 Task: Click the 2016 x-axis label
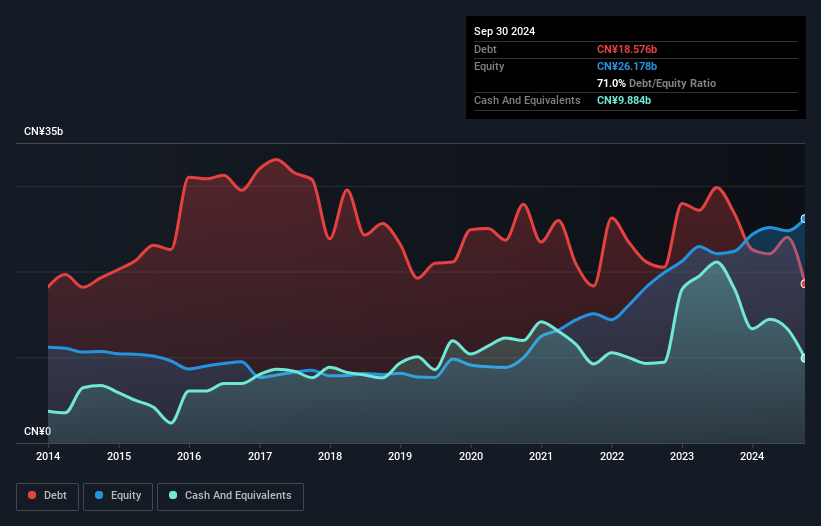(x=189, y=456)
